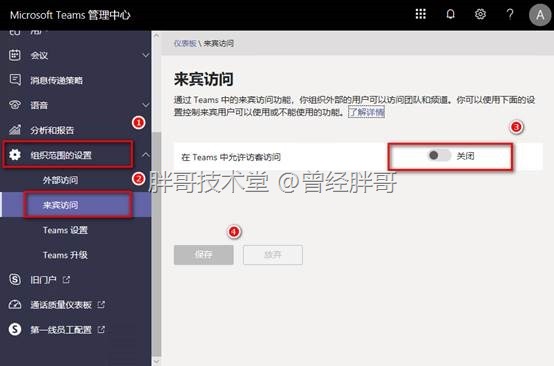The height and width of the screenshot is (366, 554).
Task: Click the 消息传递策略 chat icon
Action: click(15, 80)
